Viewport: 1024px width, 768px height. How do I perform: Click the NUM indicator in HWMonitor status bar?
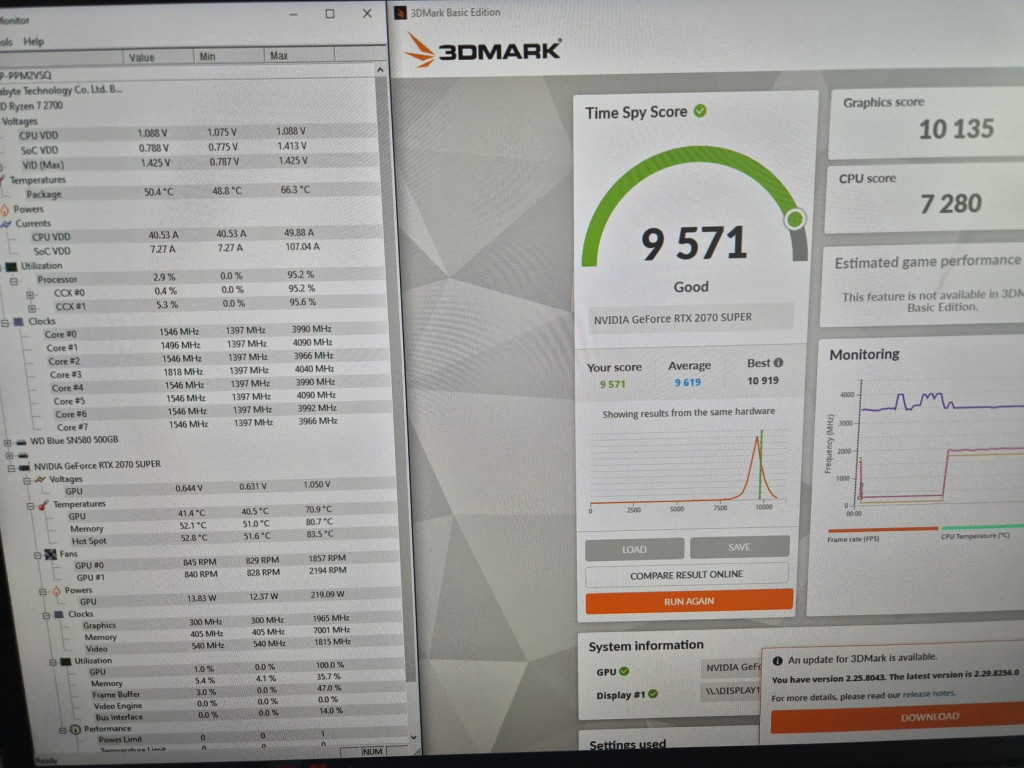click(372, 752)
